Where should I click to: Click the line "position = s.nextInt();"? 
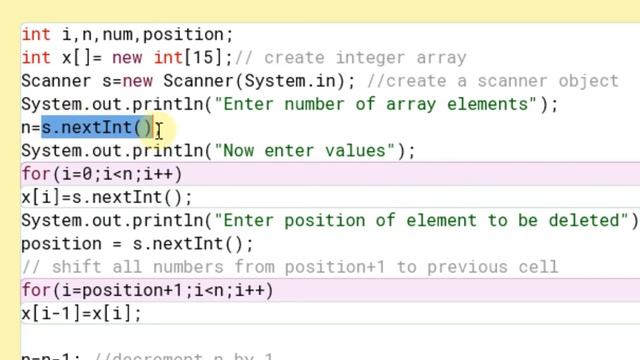coord(138,244)
